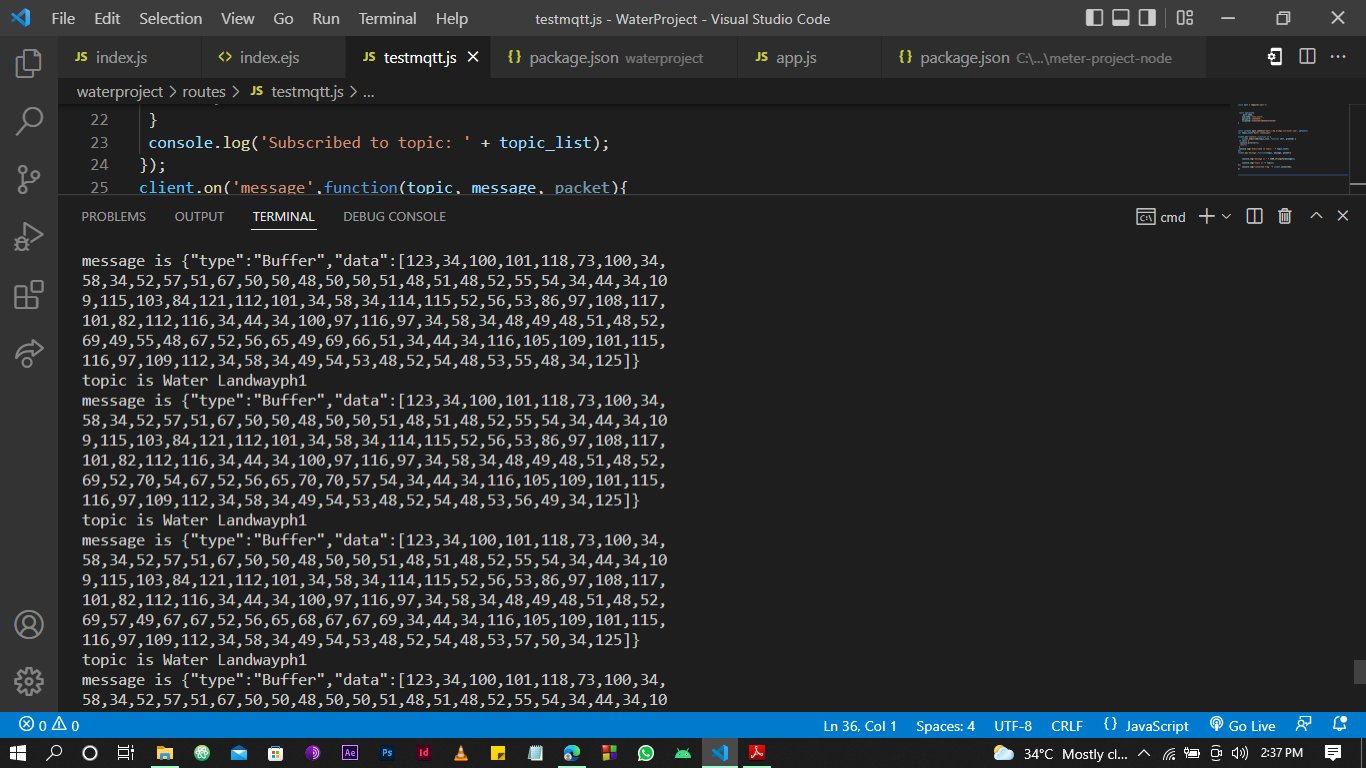Change indentation via Spaces: 4
The width and height of the screenshot is (1366, 768).
tap(945, 726)
